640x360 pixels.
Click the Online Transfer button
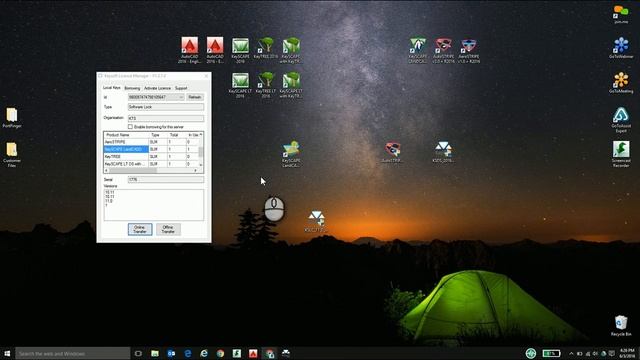(140, 229)
